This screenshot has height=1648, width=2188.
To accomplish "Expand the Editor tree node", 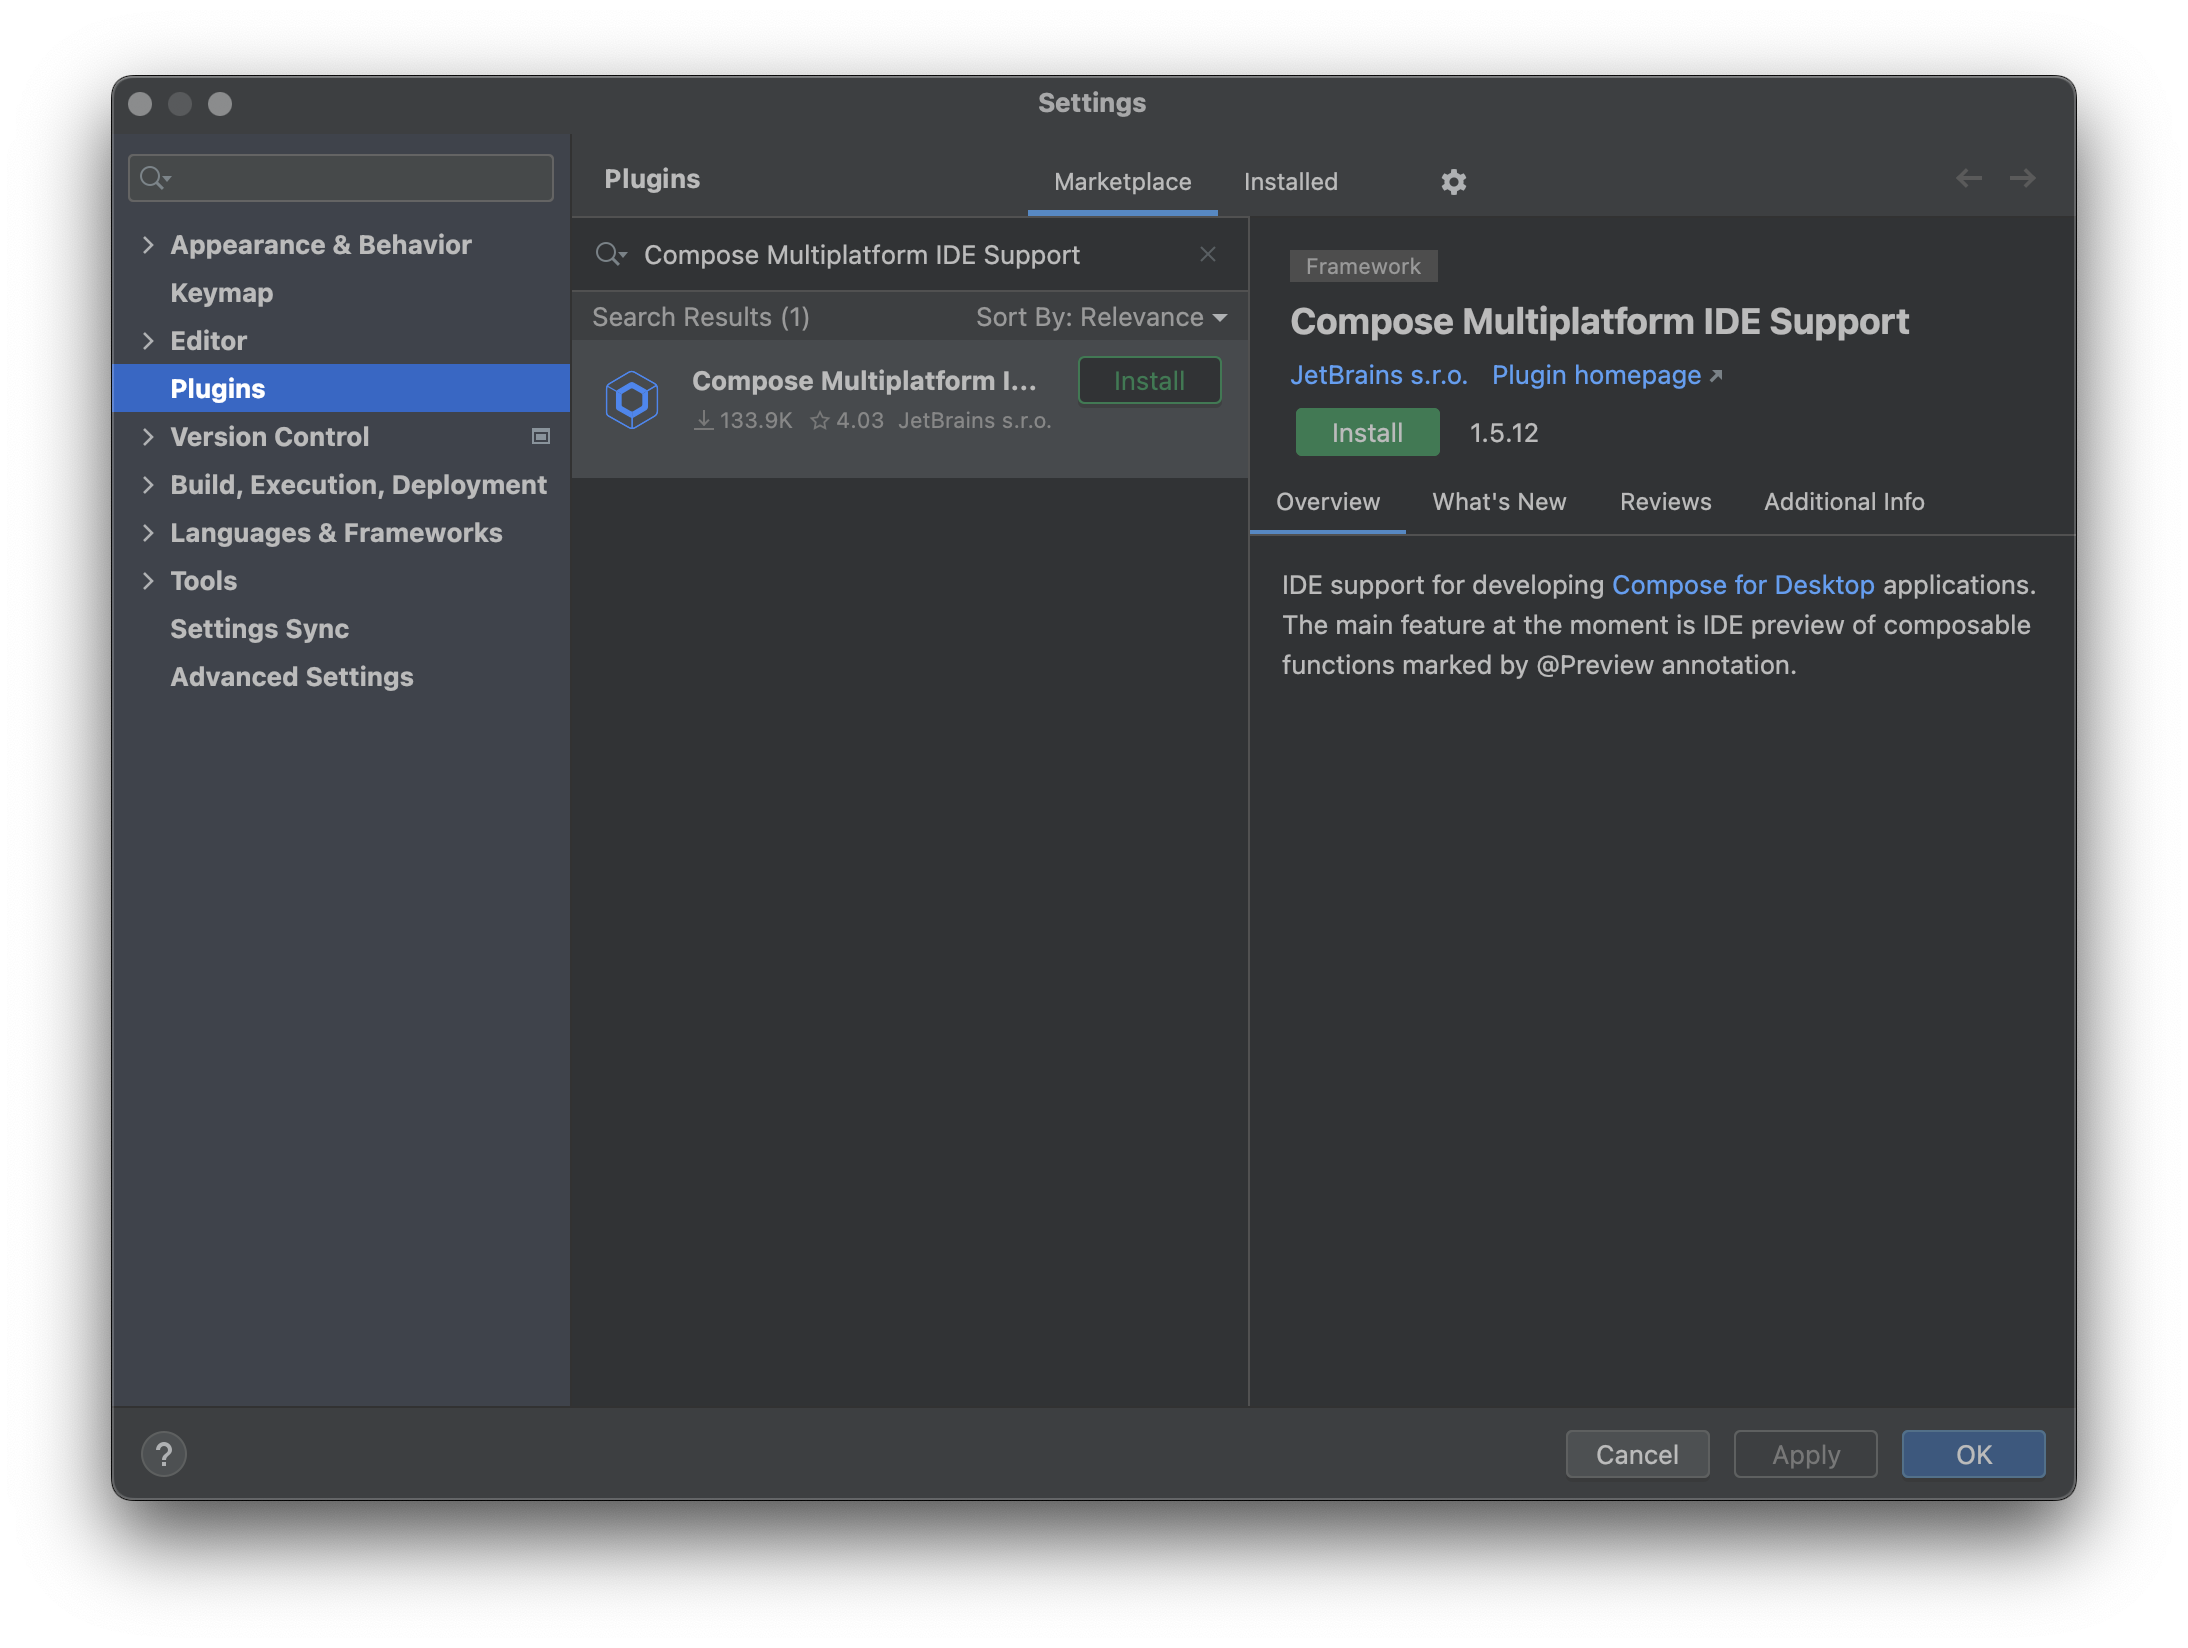I will click(x=149, y=340).
